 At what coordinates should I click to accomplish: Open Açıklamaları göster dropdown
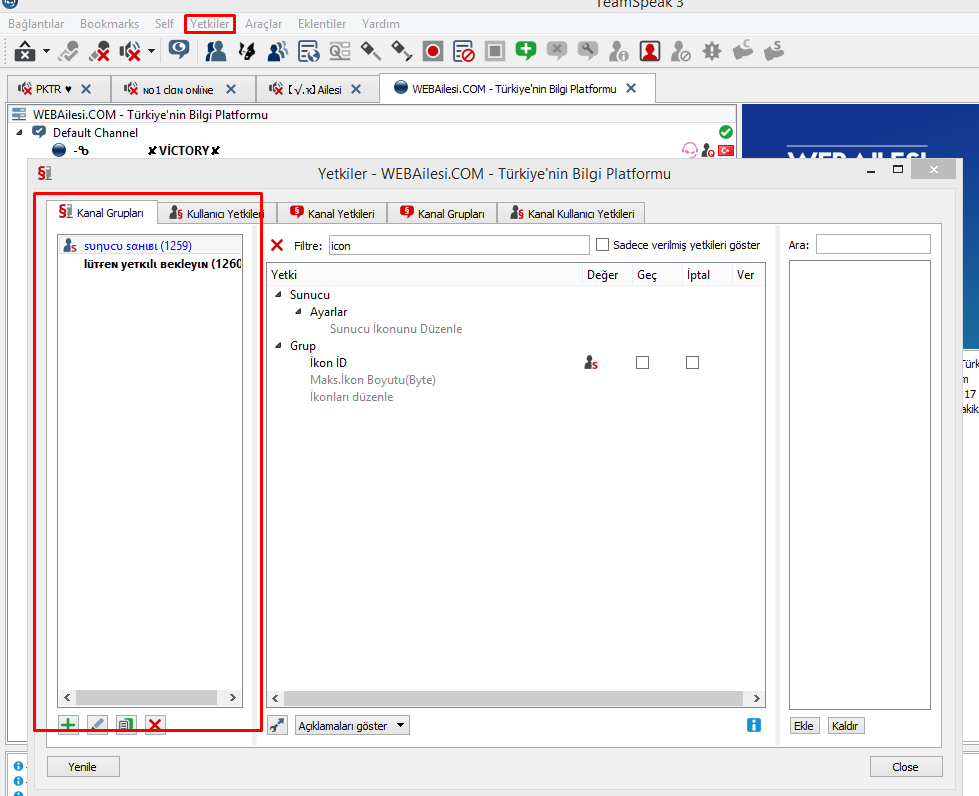pos(352,725)
